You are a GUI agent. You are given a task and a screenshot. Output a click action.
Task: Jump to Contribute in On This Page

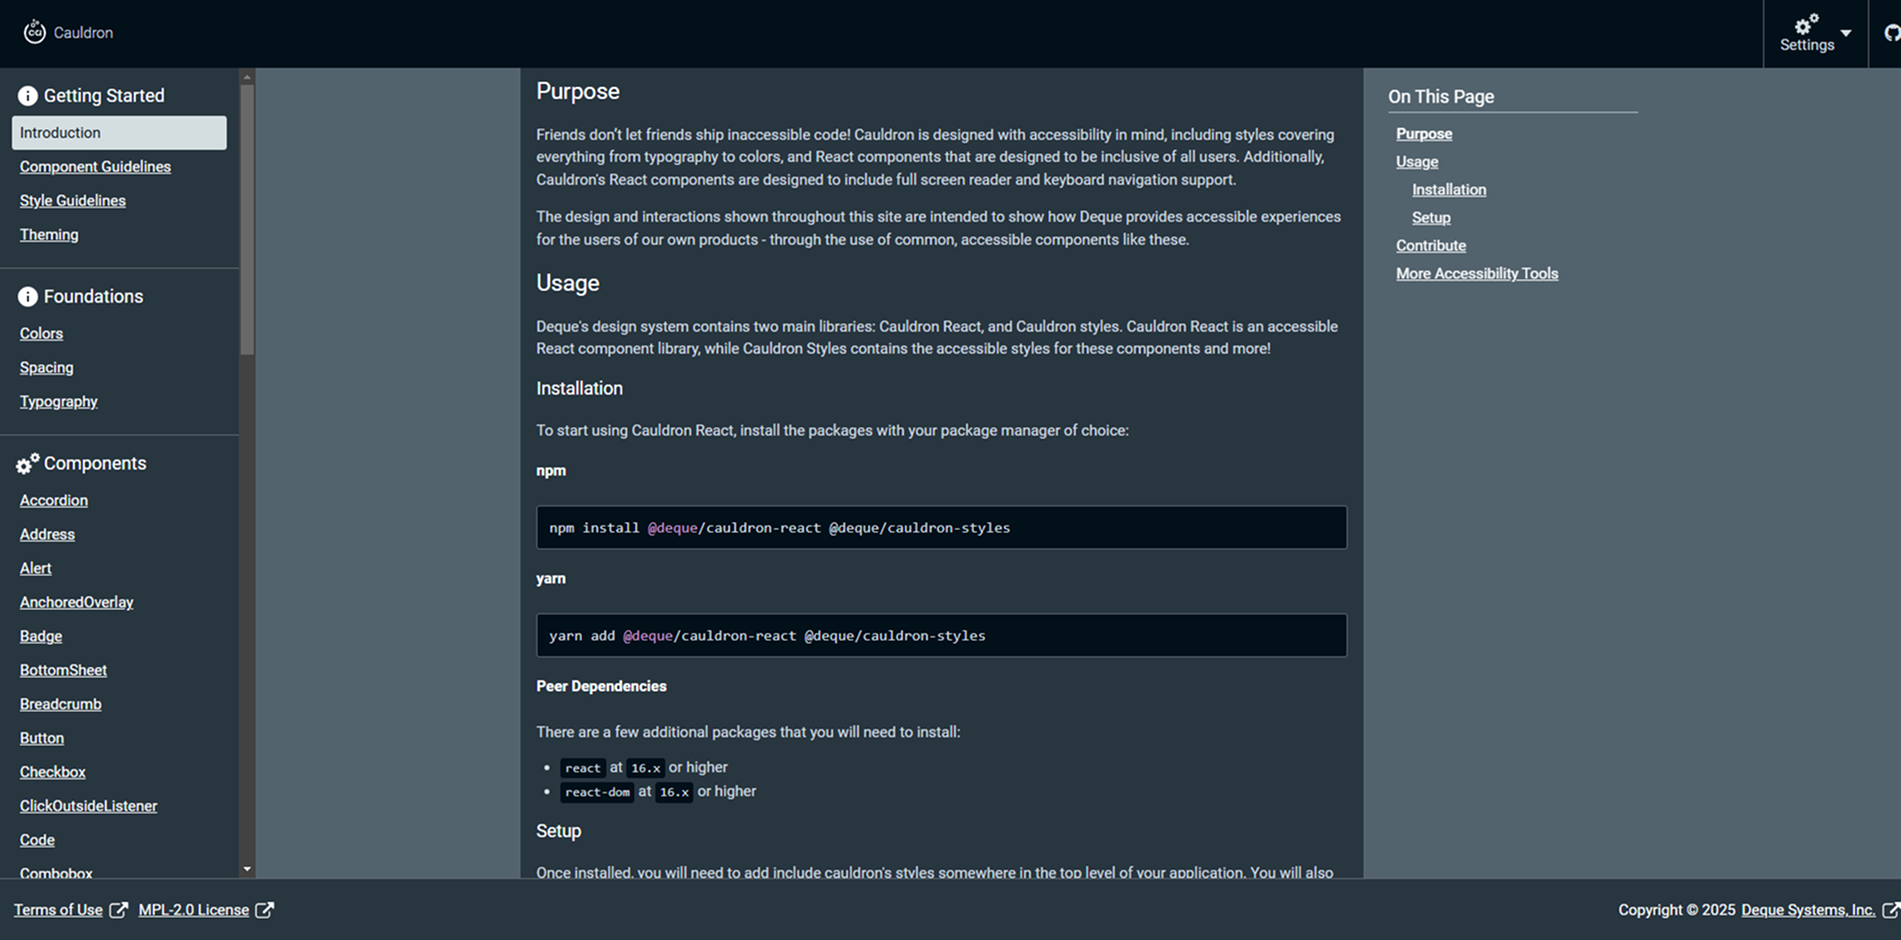1431,246
